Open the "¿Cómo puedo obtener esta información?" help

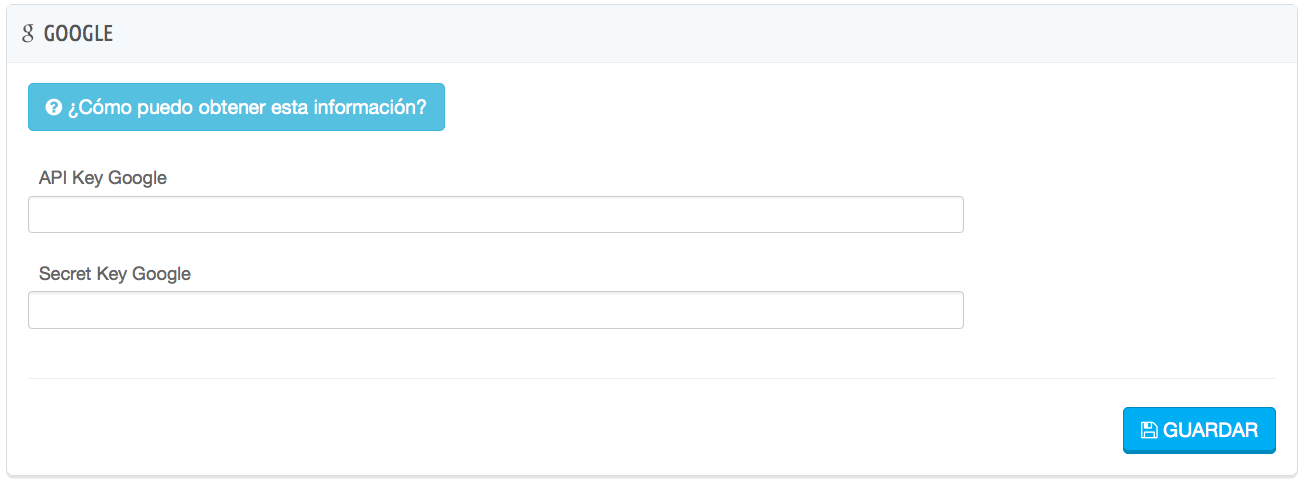(236, 107)
